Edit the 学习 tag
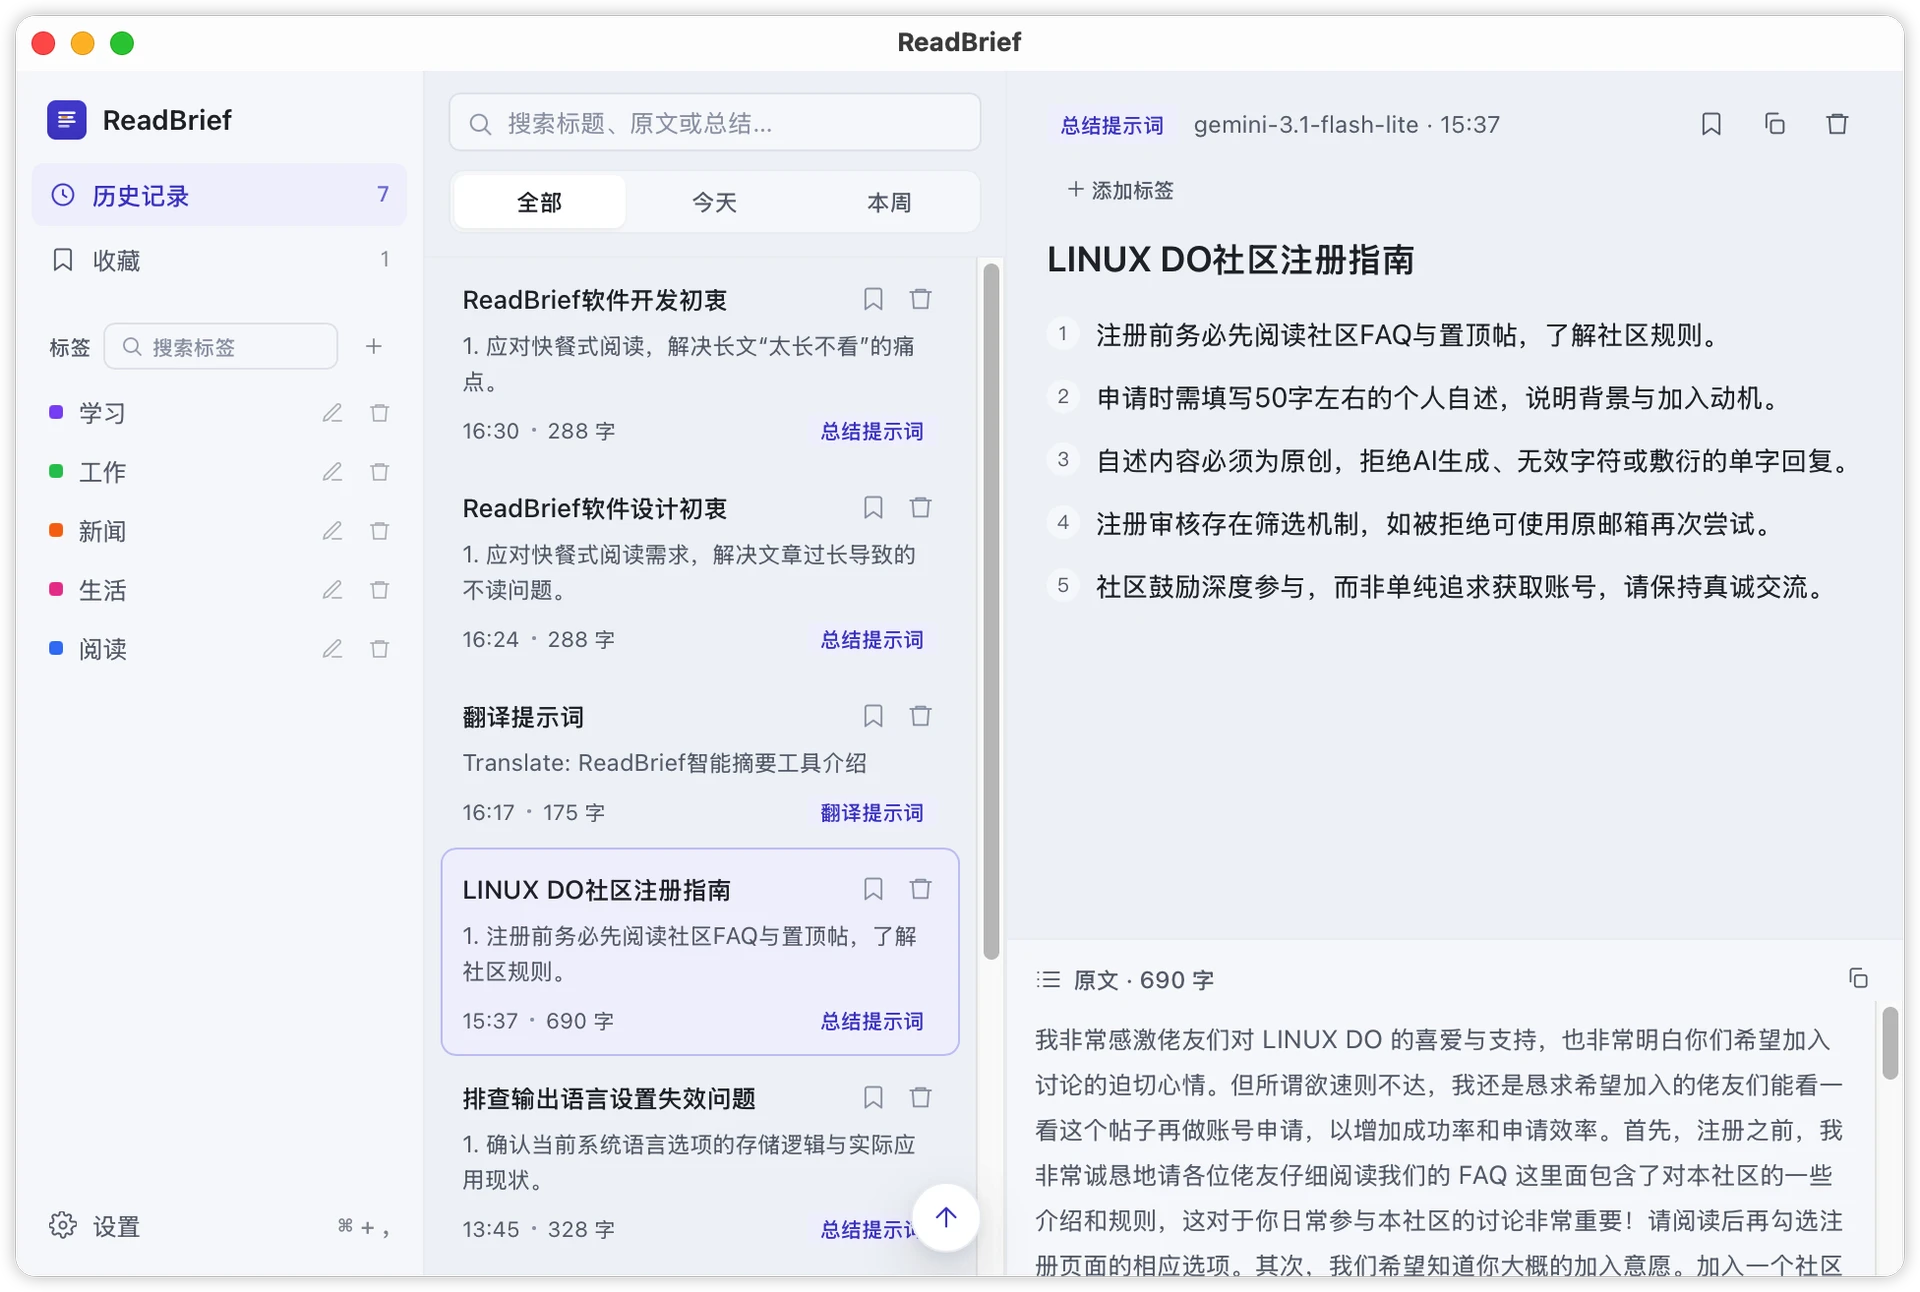Viewport: 1920px width, 1292px height. pyautogui.click(x=332, y=413)
